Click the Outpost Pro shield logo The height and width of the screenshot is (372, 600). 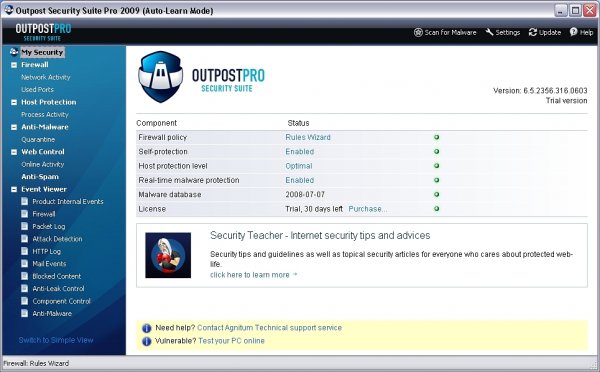point(160,77)
